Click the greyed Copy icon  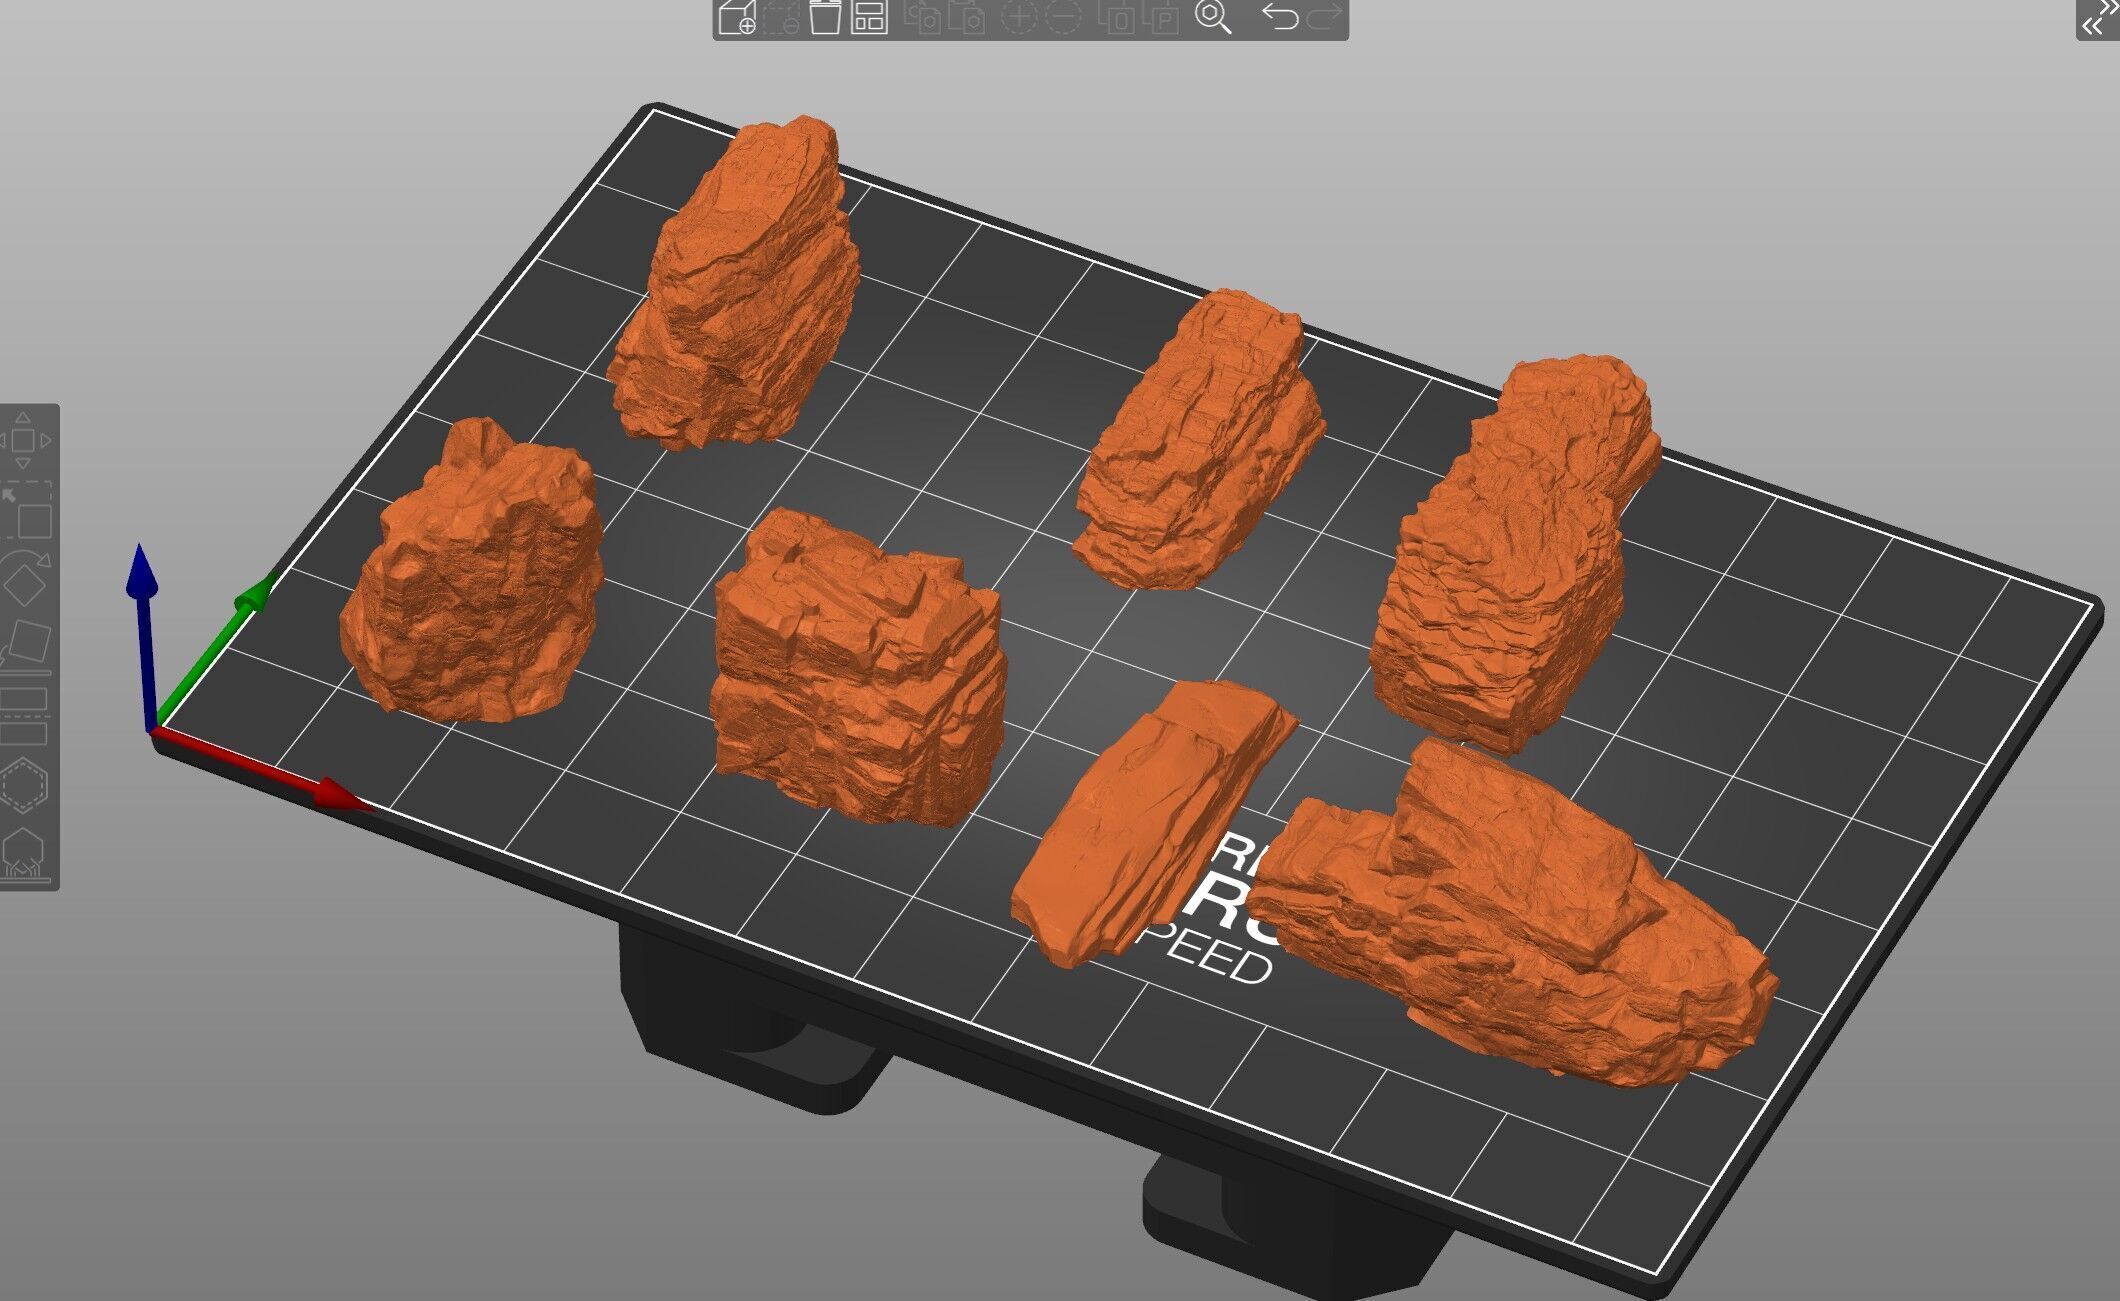922,17
